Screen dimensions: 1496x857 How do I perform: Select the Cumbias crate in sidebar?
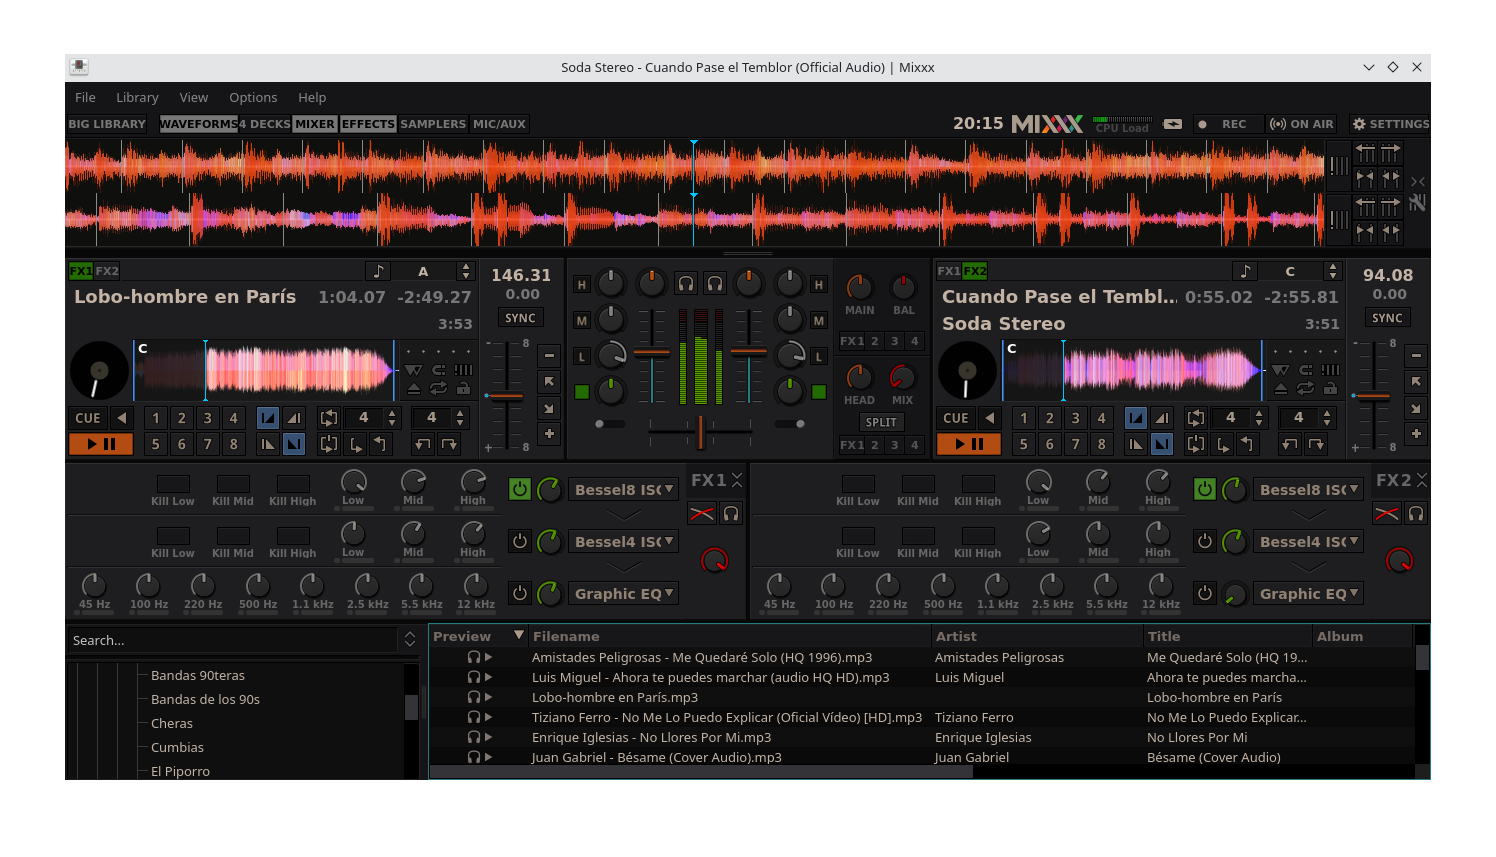(x=177, y=747)
